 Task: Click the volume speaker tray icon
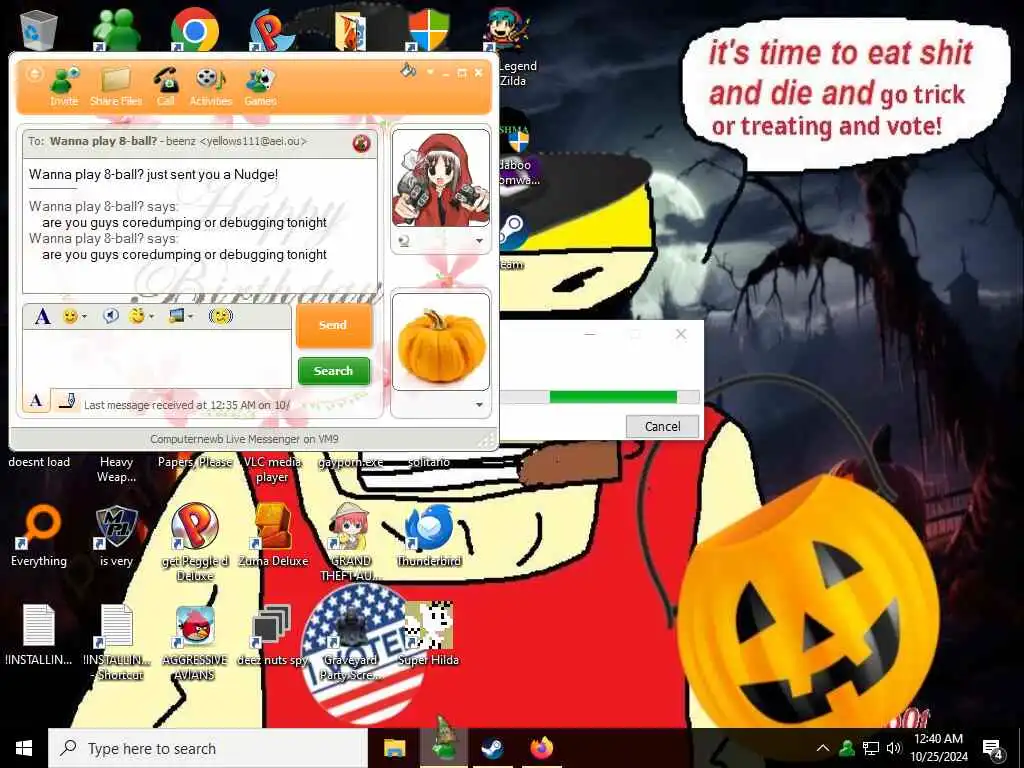click(894, 748)
